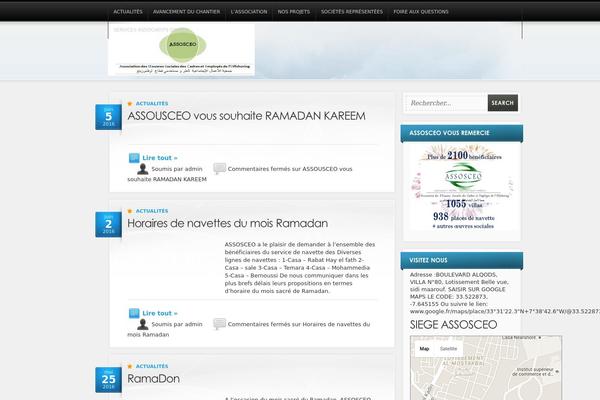Open Foire aux Questions menu
Screen dimensions: 600x400
click(421, 12)
